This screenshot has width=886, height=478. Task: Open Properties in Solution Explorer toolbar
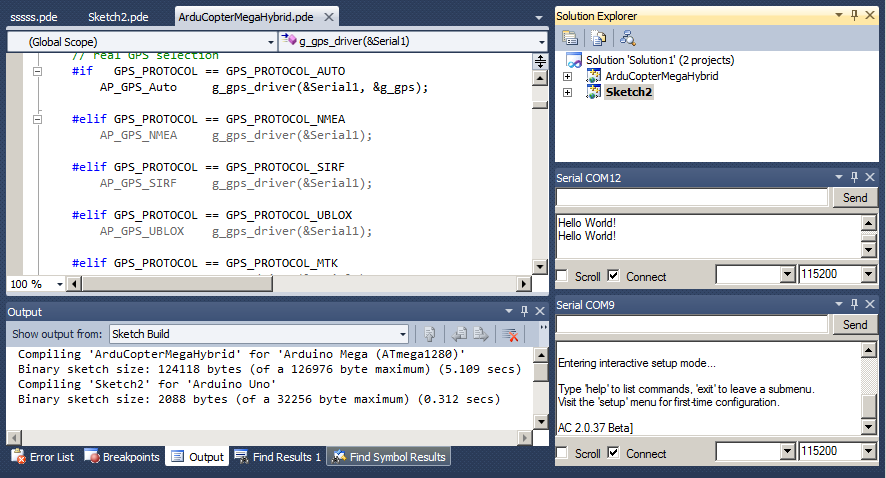(x=570, y=38)
